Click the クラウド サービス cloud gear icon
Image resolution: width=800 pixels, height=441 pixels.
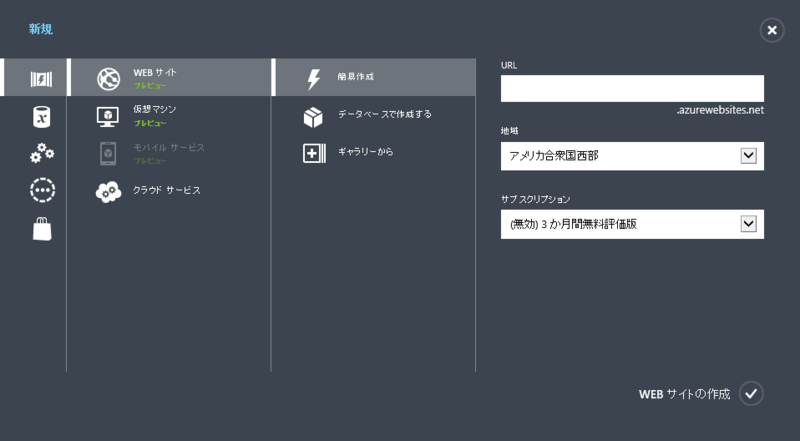pos(109,192)
